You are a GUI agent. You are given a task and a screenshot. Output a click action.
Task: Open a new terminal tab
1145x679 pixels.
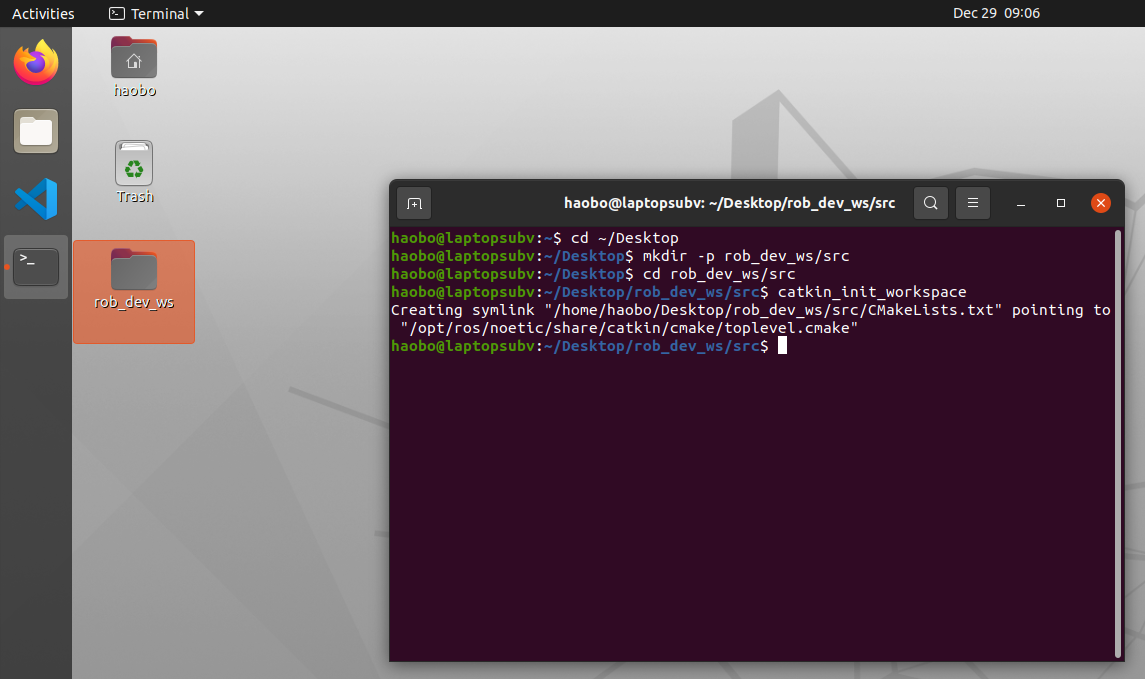[x=414, y=203]
